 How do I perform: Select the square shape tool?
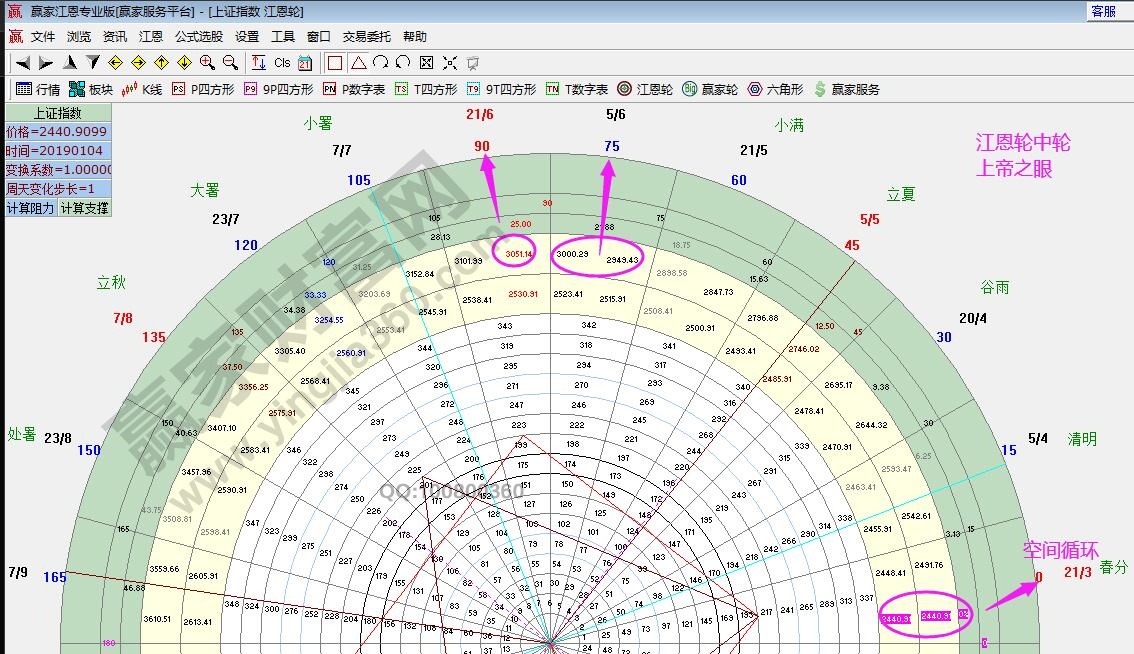pyautogui.click(x=335, y=62)
